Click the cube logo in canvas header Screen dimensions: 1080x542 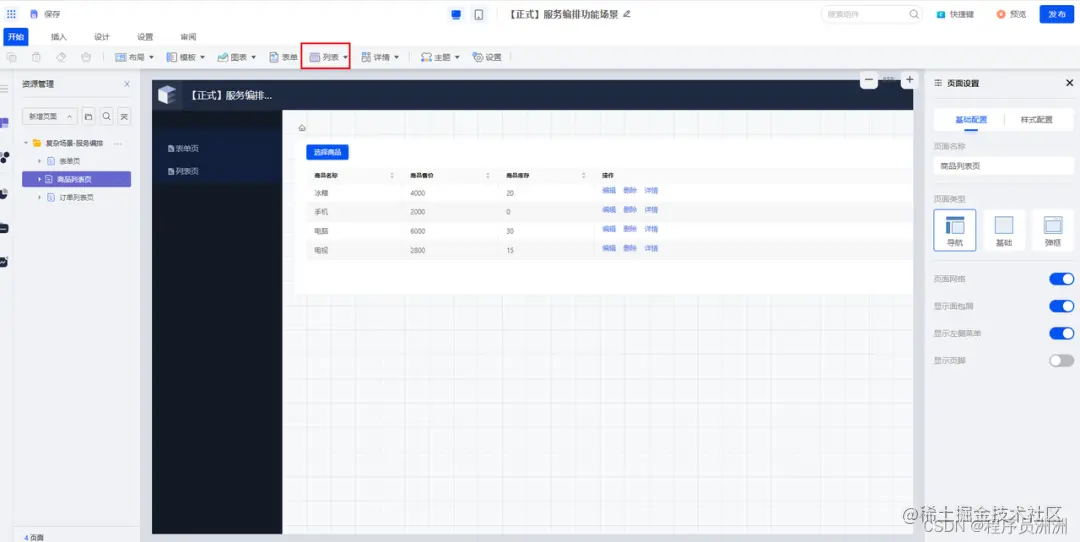point(167,95)
